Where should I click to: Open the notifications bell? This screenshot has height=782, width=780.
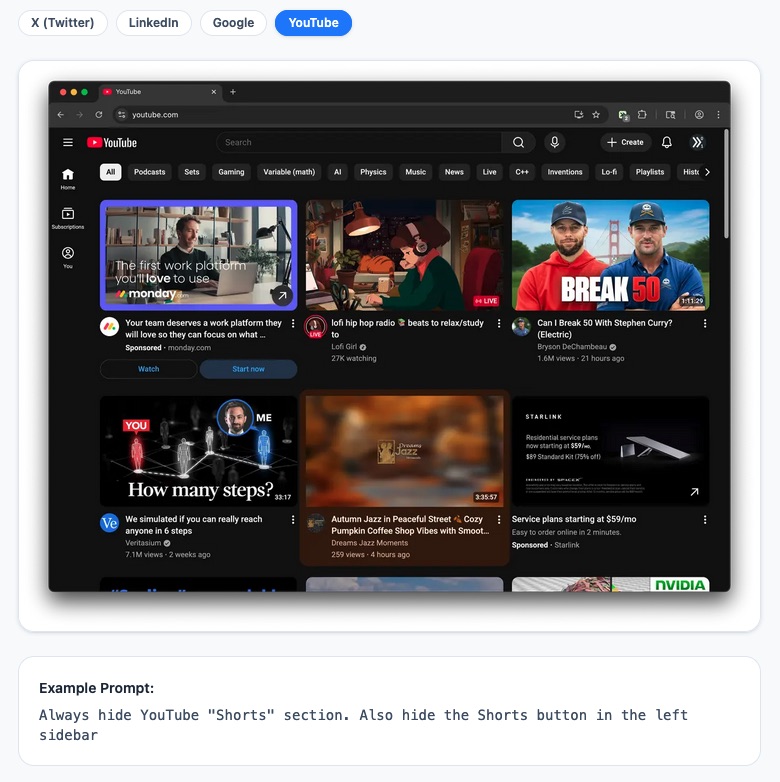pos(666,143)
